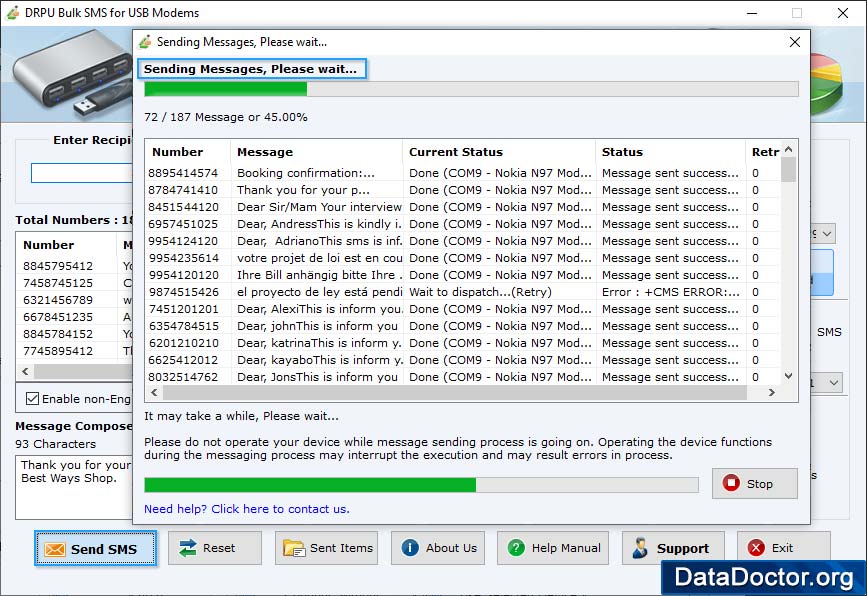Image resolution: width=867 pixels, height=596 pixels.
Task: Click the Sending Messages, Please wait... label box
Action: coord(252,69)
